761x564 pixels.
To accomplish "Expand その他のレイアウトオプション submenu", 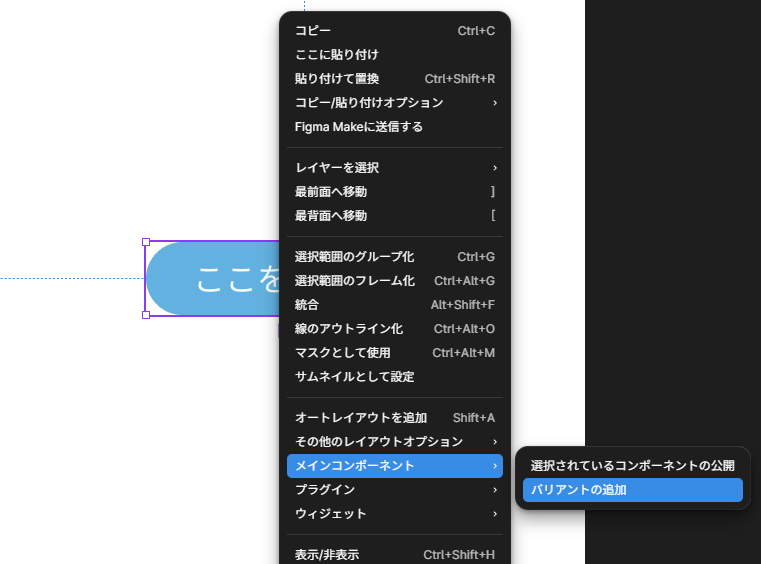I will tap(394, 442).
